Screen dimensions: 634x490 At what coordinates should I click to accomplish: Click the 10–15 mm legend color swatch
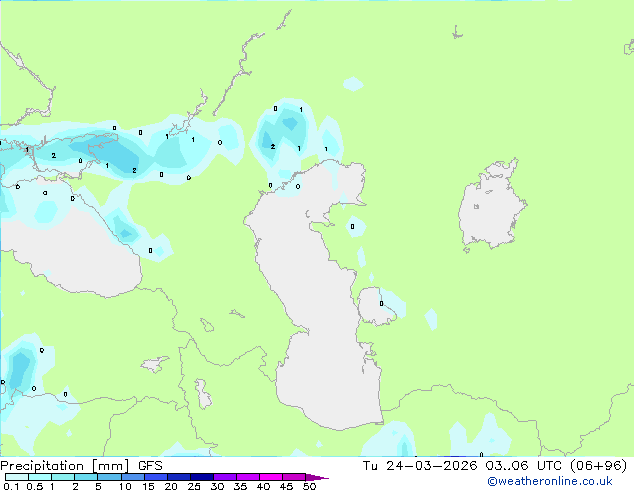coord(133,477)
